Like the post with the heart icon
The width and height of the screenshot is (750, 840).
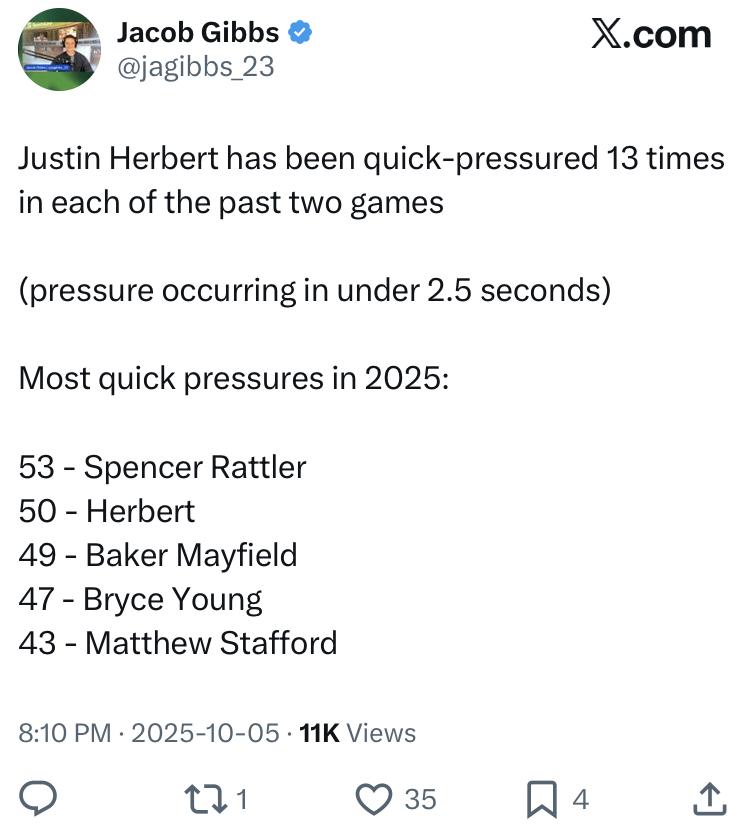click(374, 798)
